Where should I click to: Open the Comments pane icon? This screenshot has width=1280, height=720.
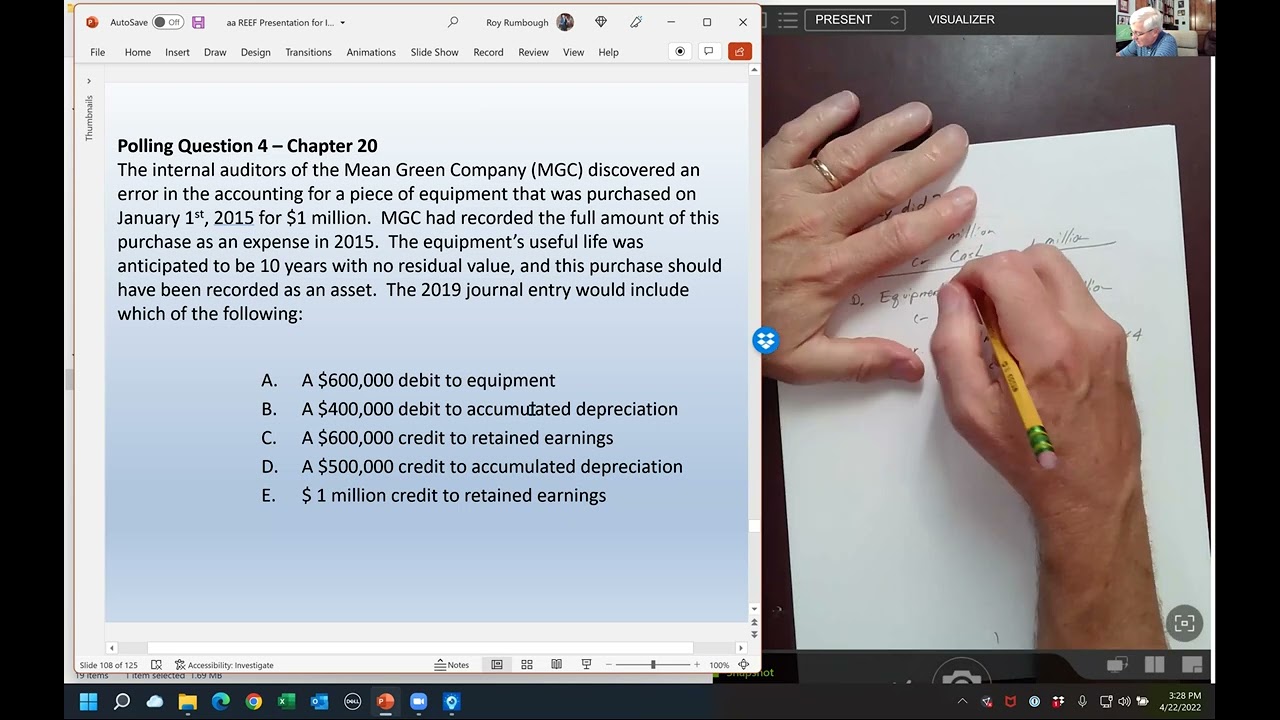point(709,52)
